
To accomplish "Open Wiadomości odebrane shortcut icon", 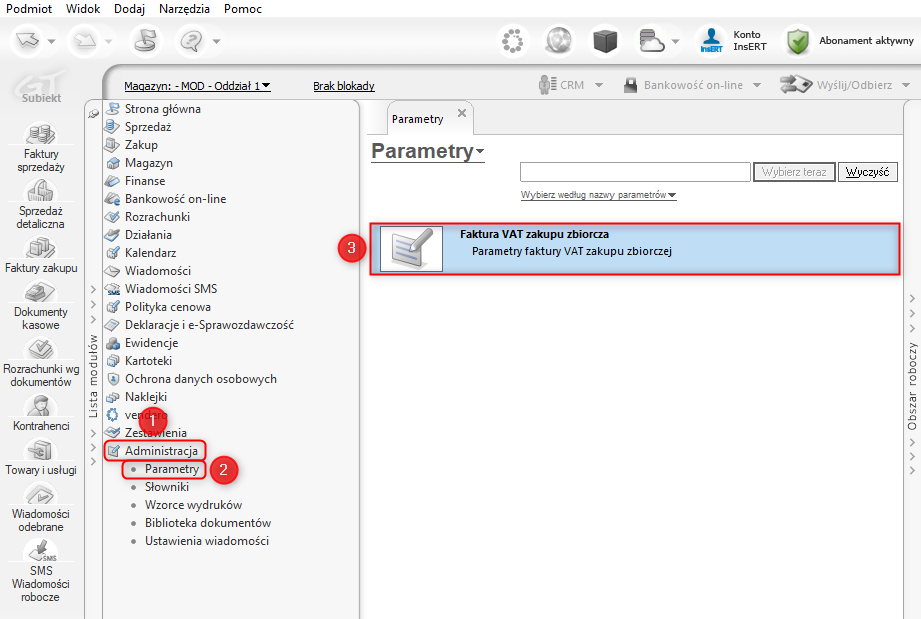I will tap(40, 494).
